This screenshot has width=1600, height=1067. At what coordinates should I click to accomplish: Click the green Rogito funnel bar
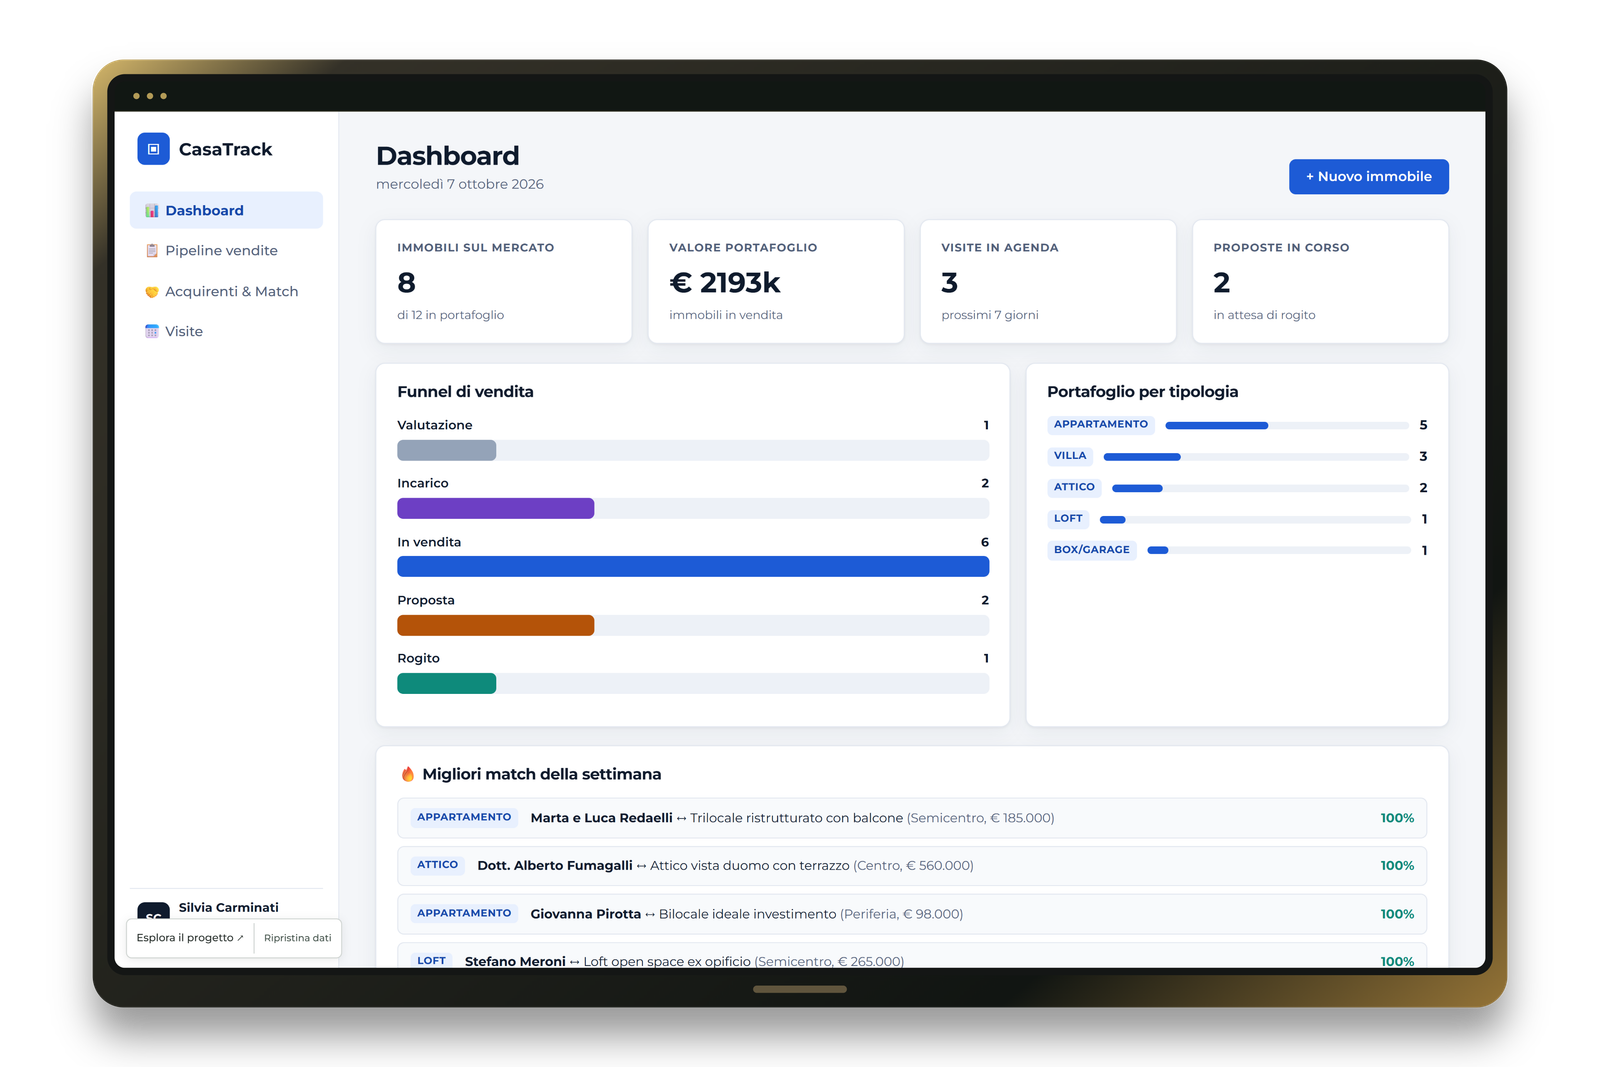(x=447, y=683)
